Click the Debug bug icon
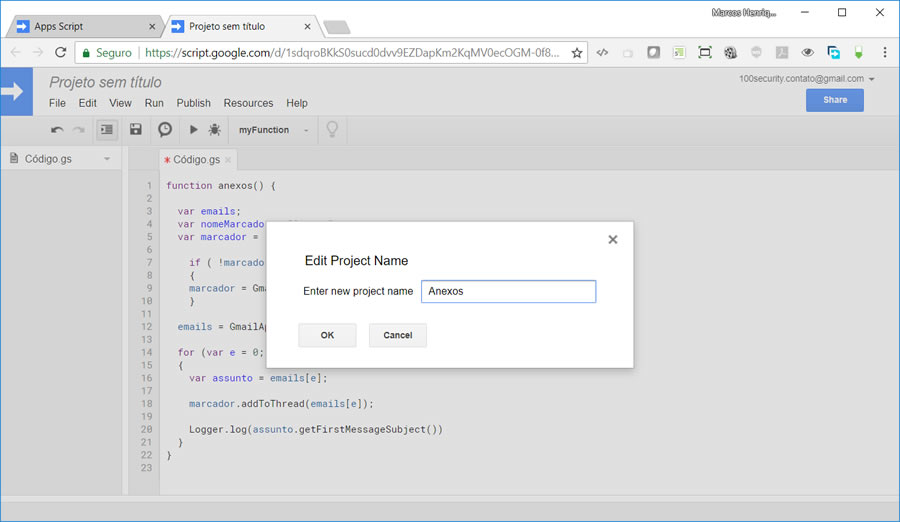Viewport: 900px width, 522px height. click(x=215, y=130)
